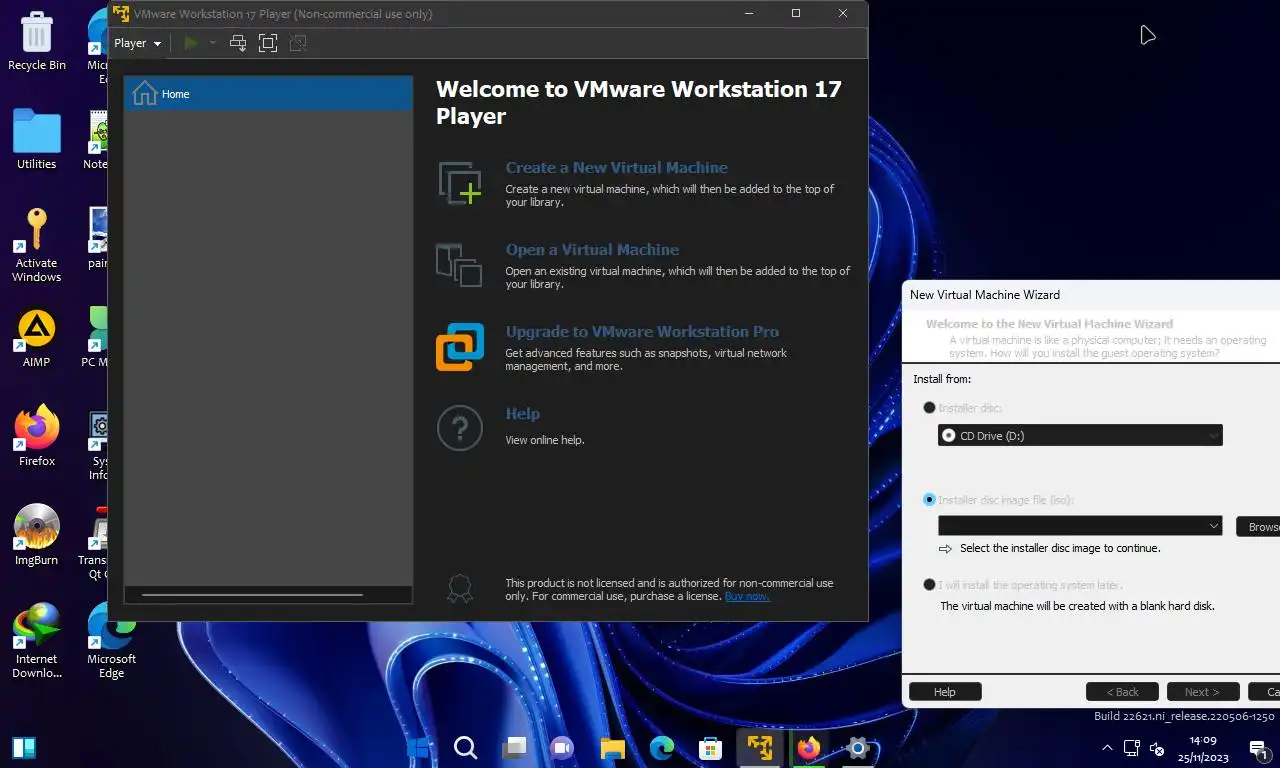This screenshot has width=1280, height=768.
Task: Open Microsoft Store from taskbar
Action: (710, 747)
